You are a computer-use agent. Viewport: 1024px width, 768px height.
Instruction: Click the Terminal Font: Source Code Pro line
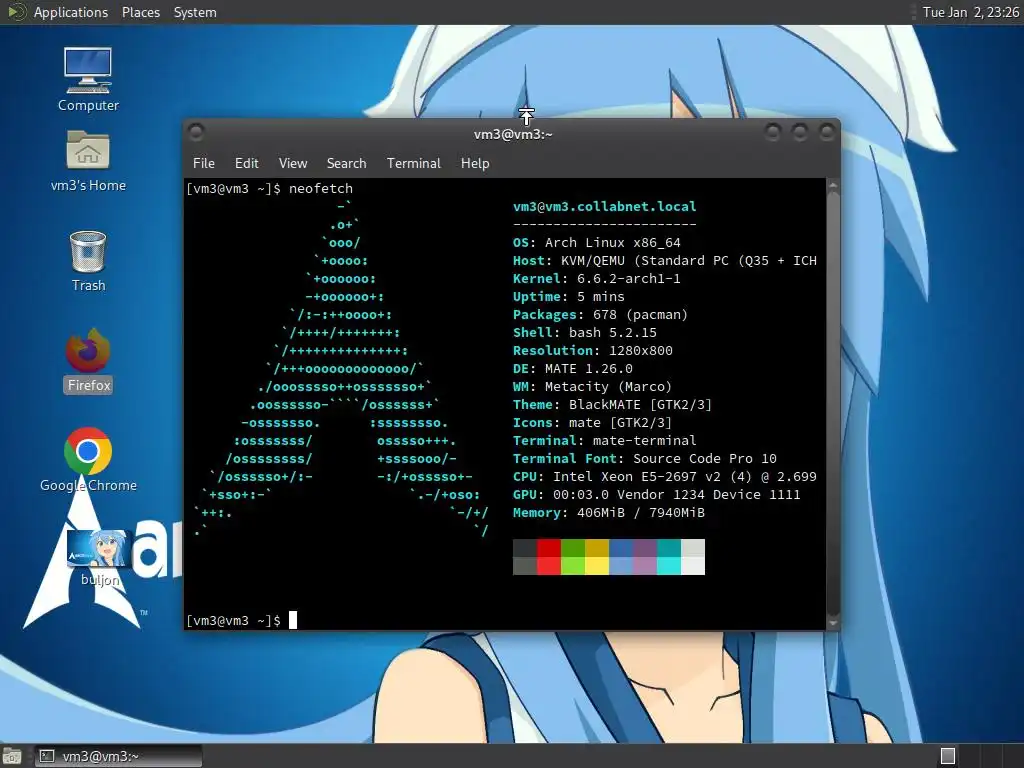point(645,458)
